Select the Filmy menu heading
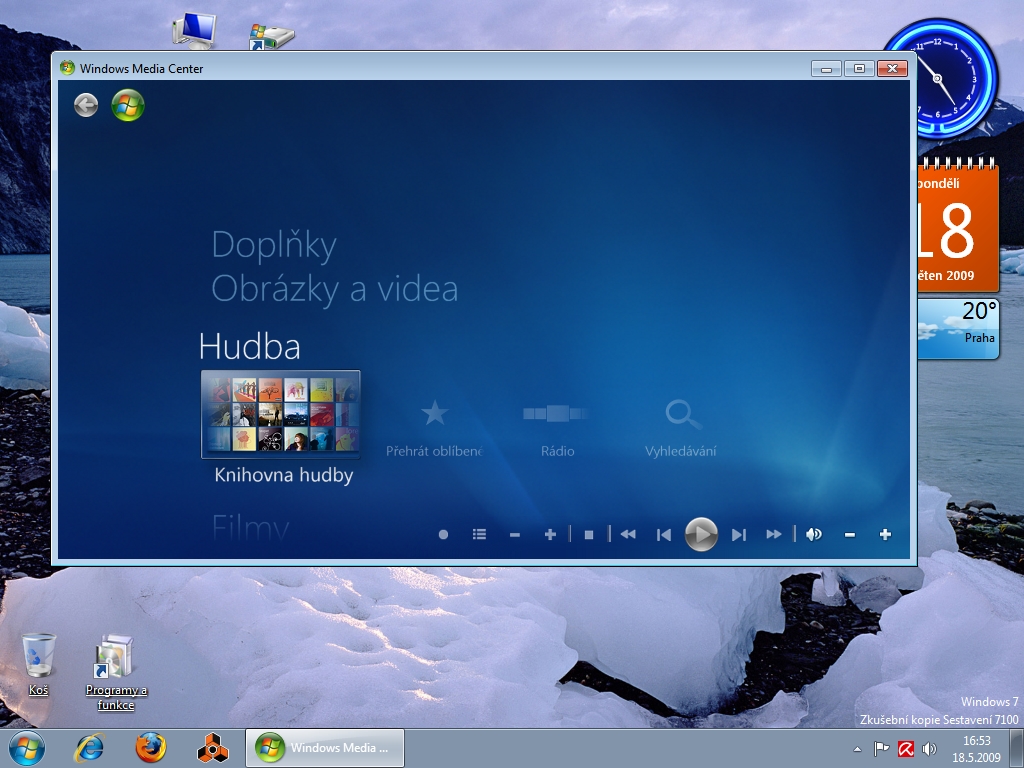The height and width of the screenshot is (768, 1024). click(251, 527)
